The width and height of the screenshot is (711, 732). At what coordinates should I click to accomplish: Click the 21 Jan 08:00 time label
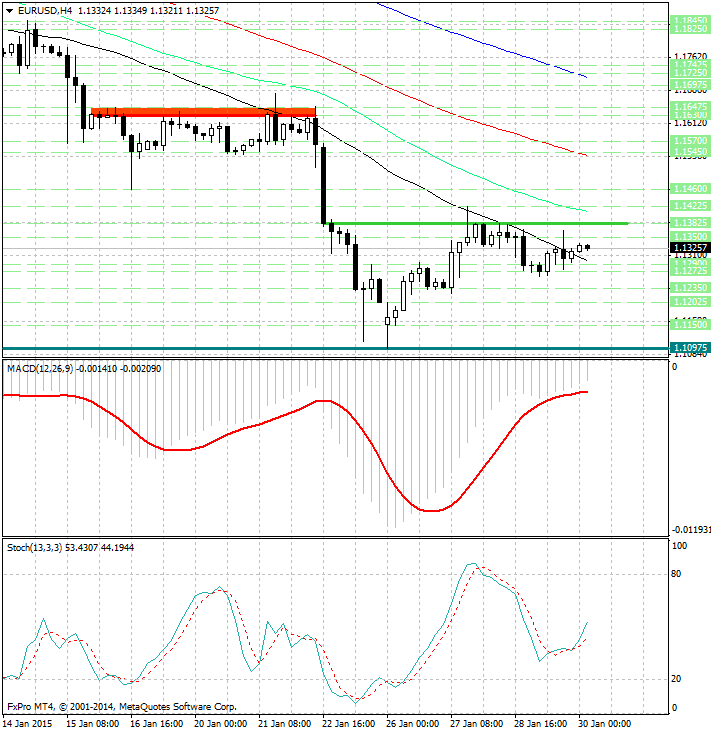click(x=284, y=724)
